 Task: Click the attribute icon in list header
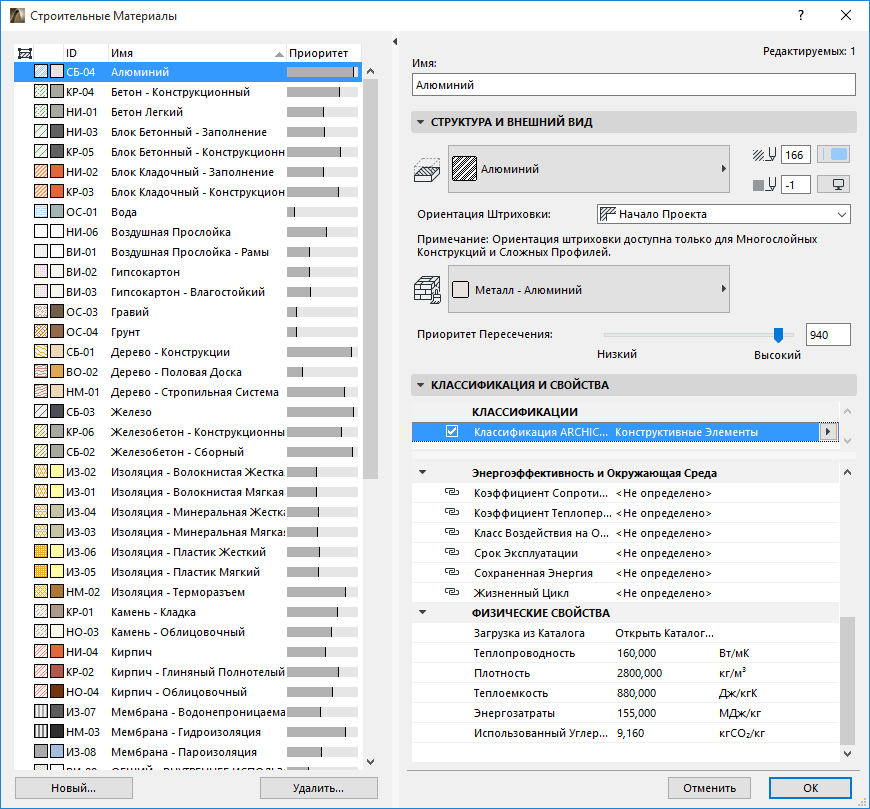(26, 52)
